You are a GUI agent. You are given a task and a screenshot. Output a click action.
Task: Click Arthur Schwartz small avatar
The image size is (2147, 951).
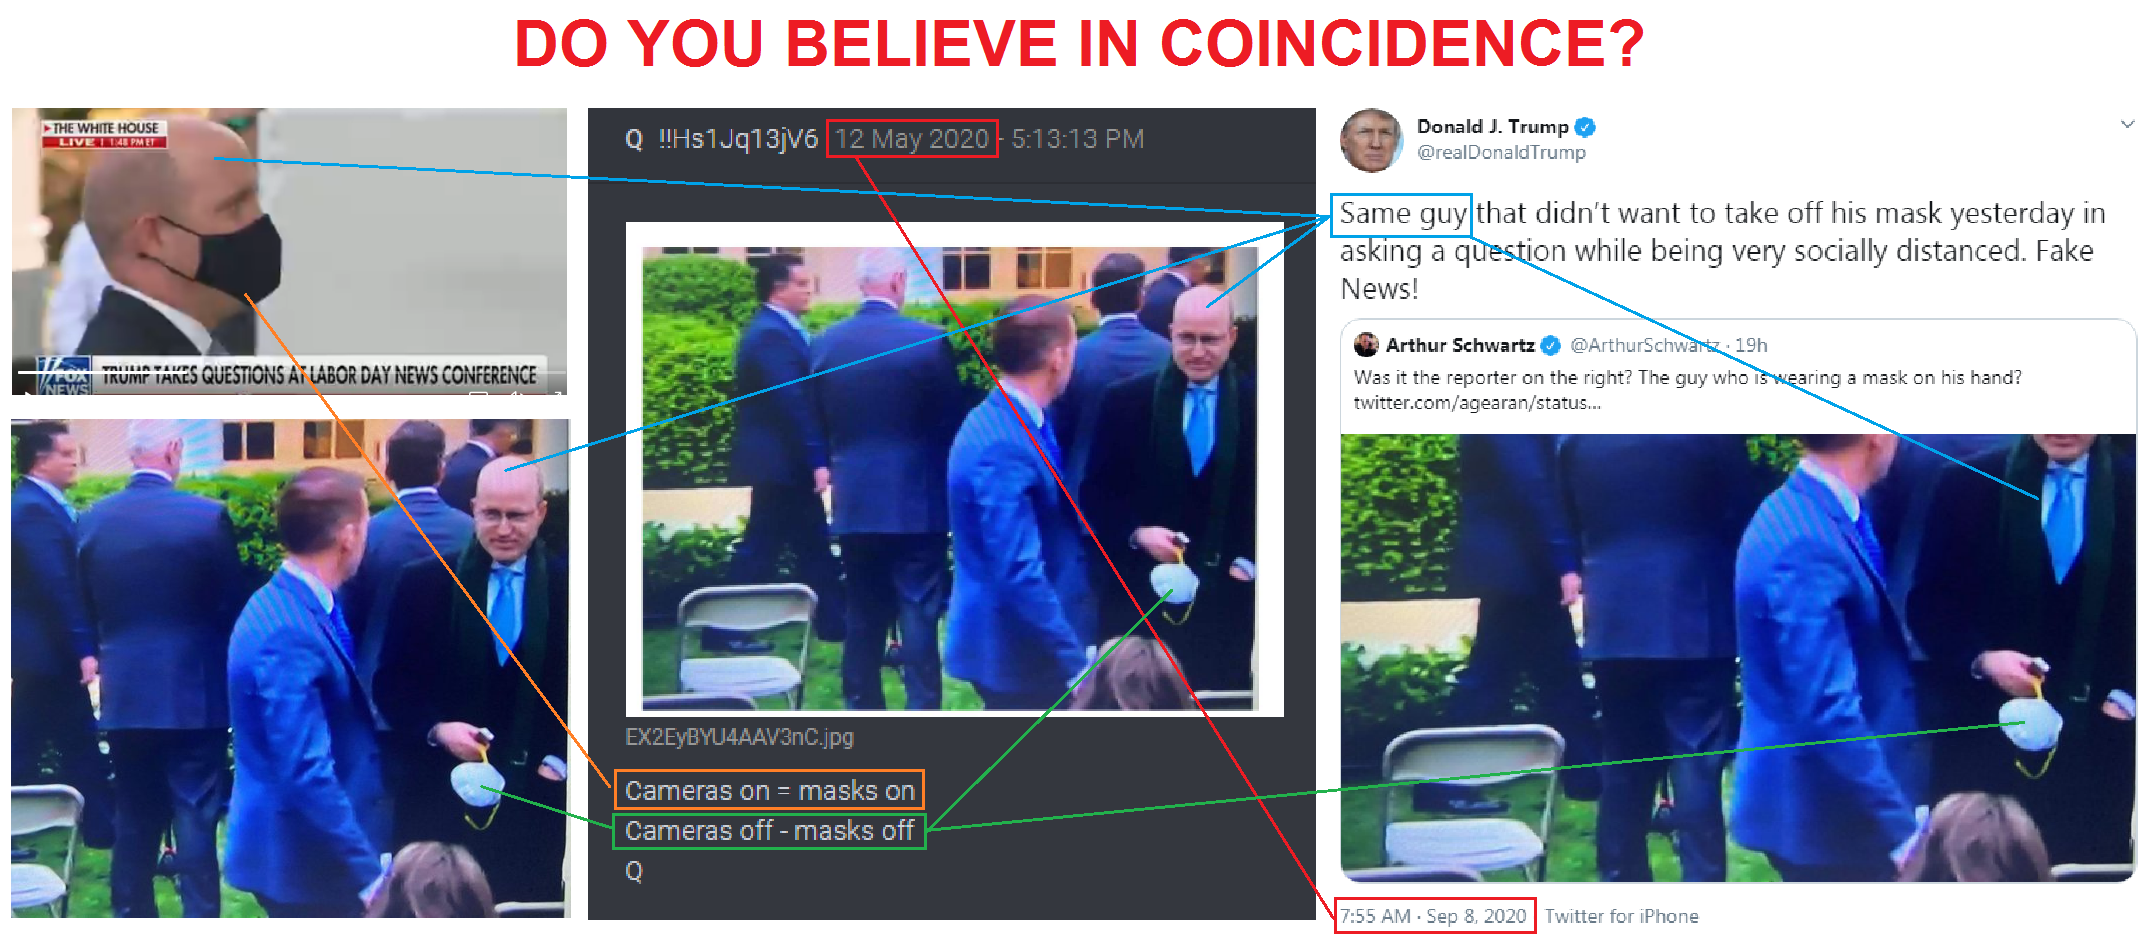click(1365, 345)
